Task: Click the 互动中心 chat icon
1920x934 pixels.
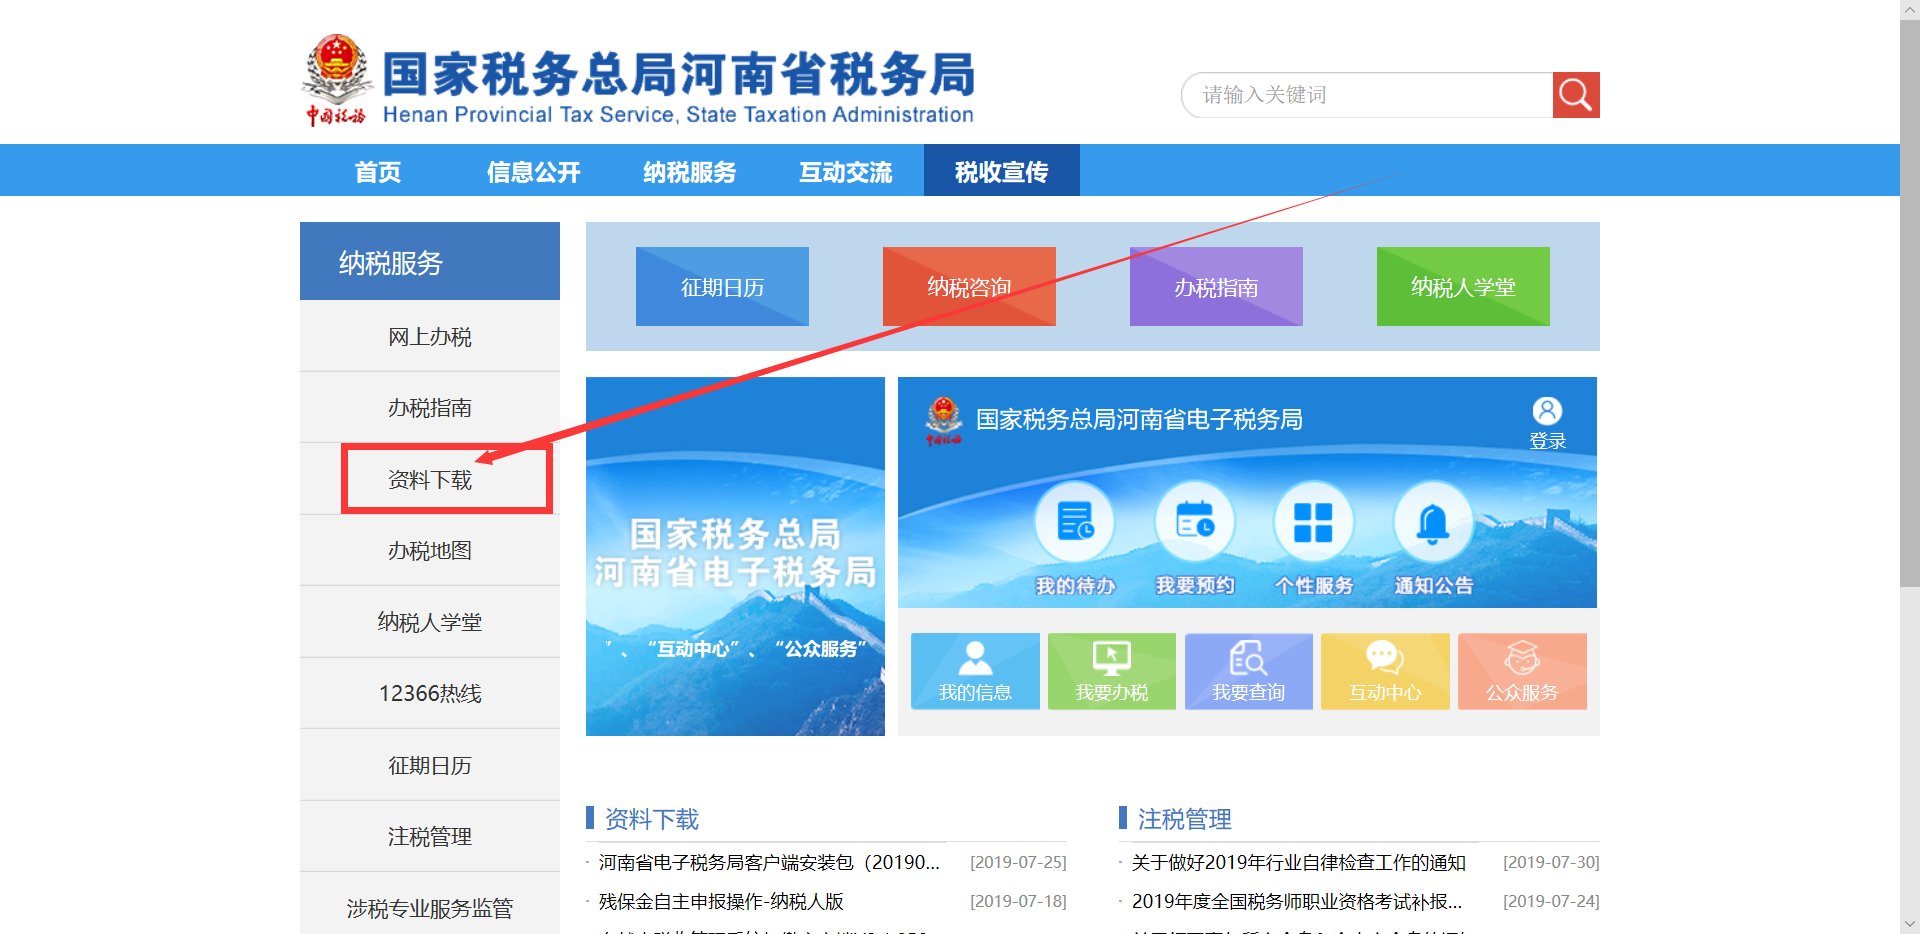Action: point(1384,671)
